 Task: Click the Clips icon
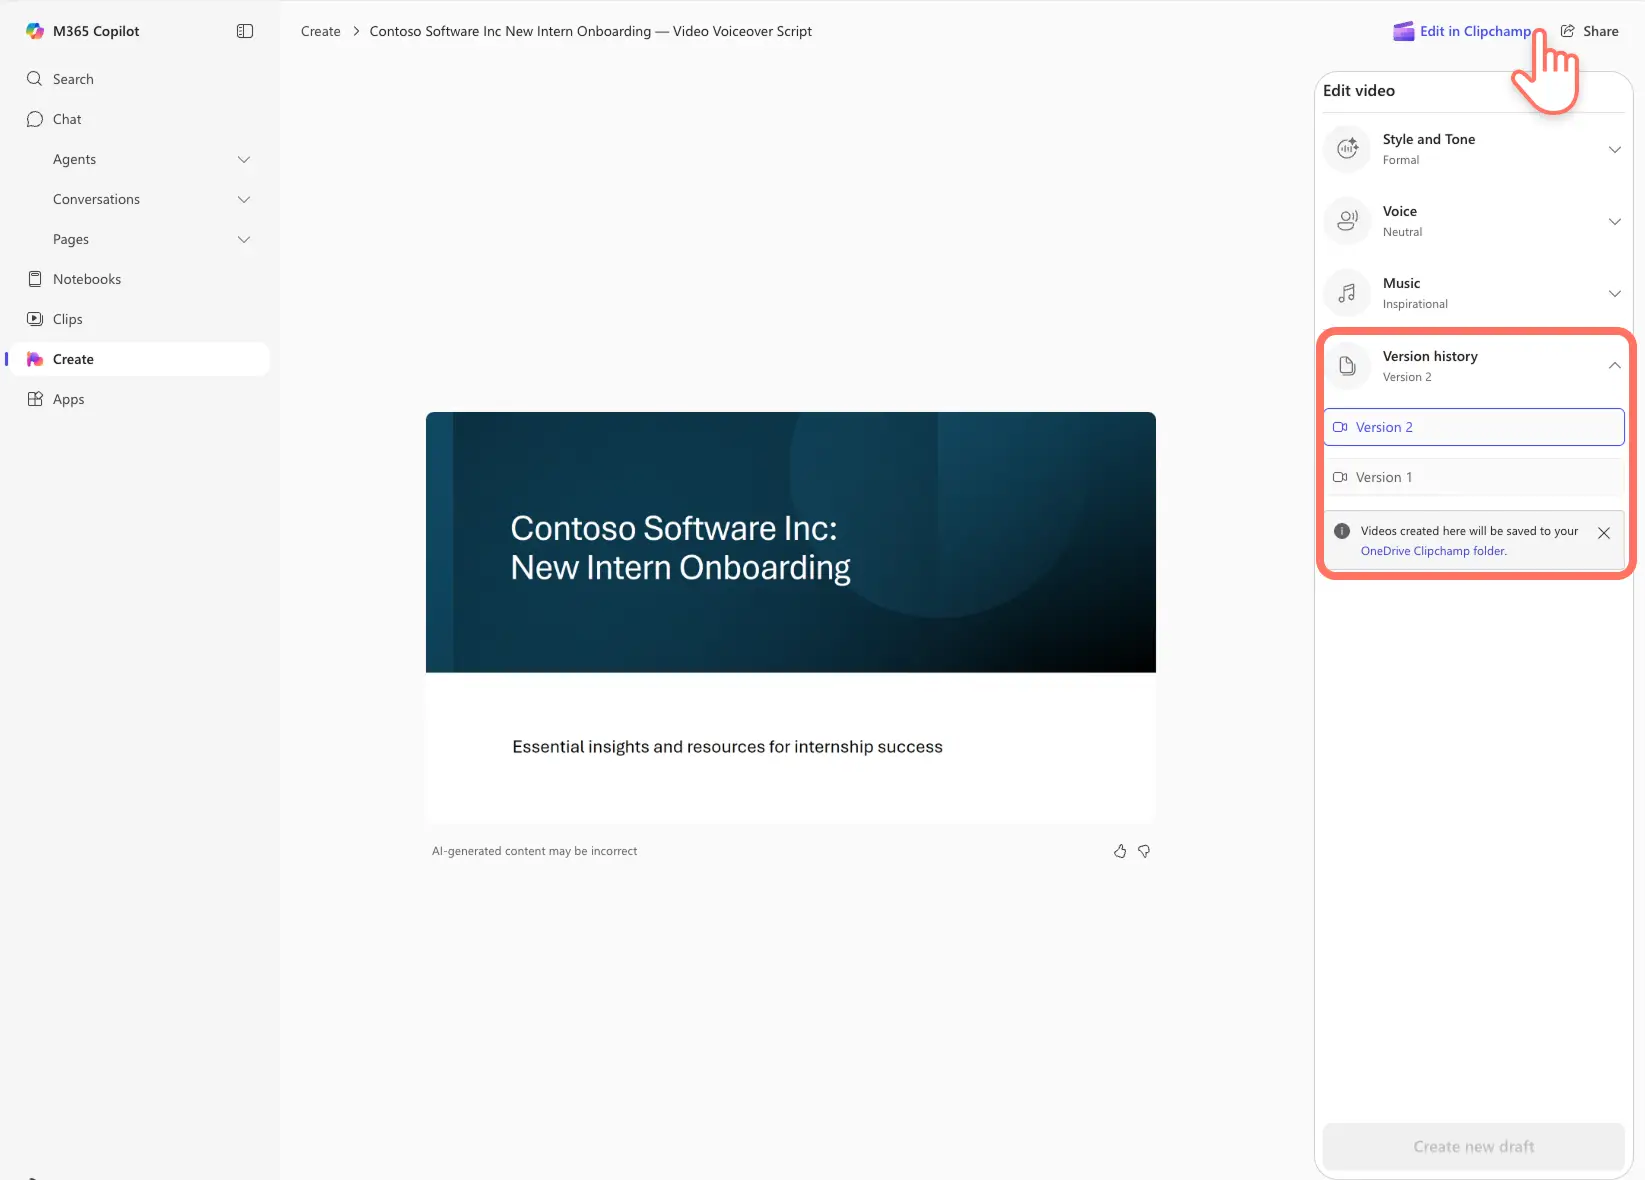(x=35, y=319)
